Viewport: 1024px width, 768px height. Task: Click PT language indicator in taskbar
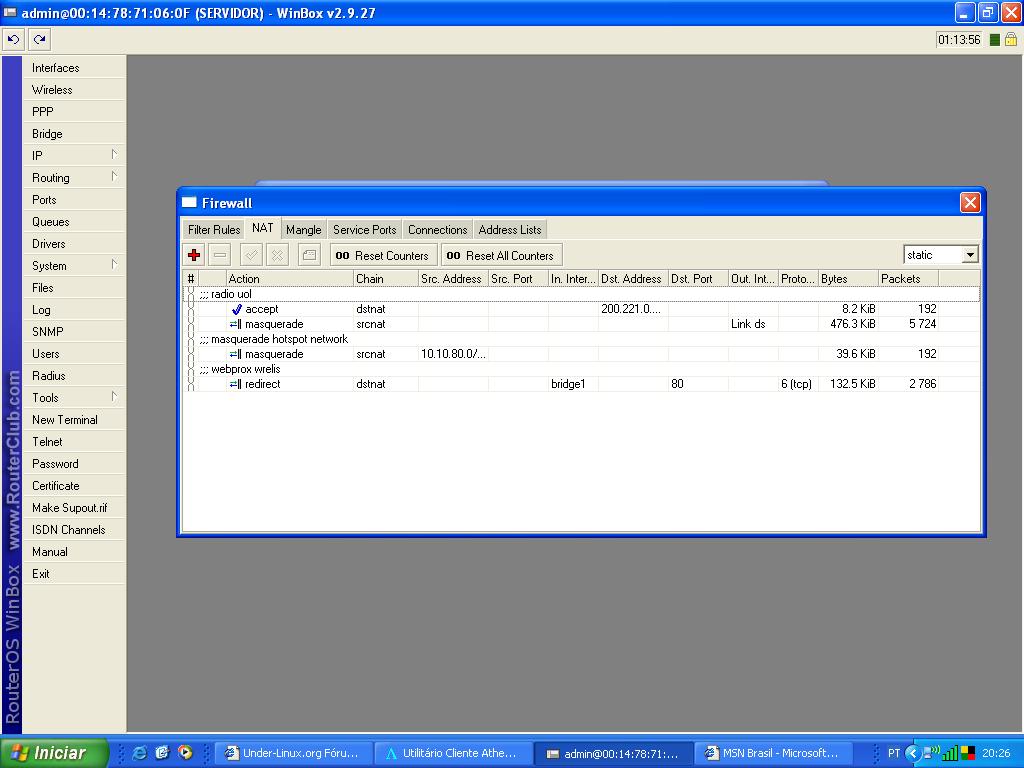pos(894,753)
